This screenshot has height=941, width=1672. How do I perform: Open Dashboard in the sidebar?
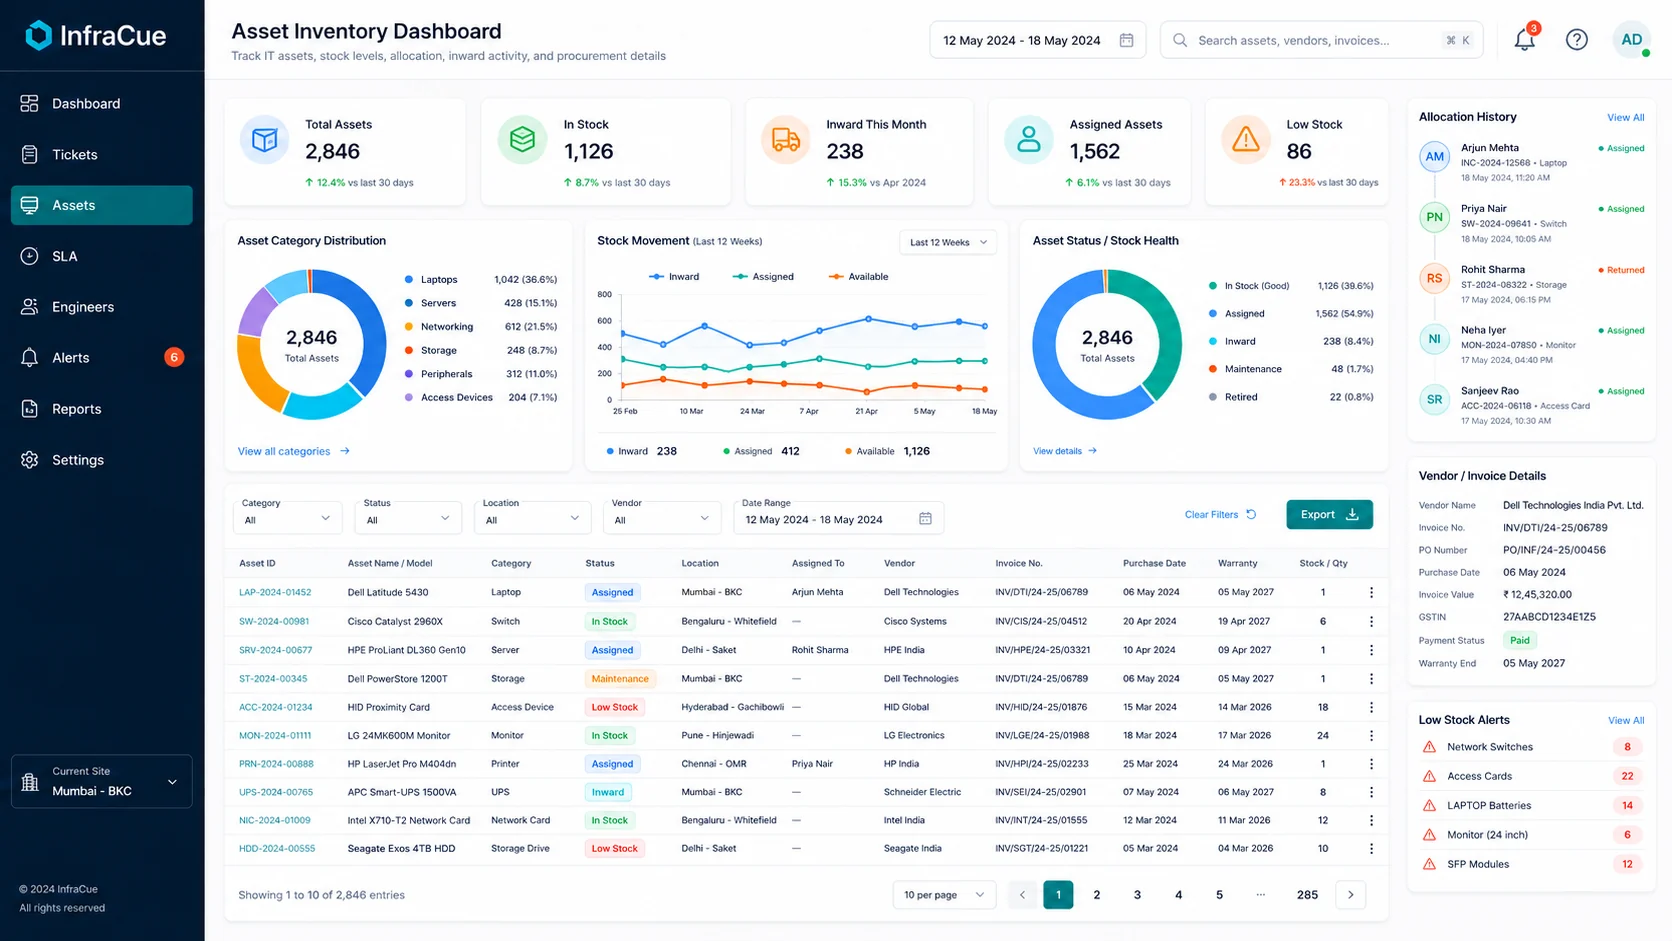(x=101, y=103)
